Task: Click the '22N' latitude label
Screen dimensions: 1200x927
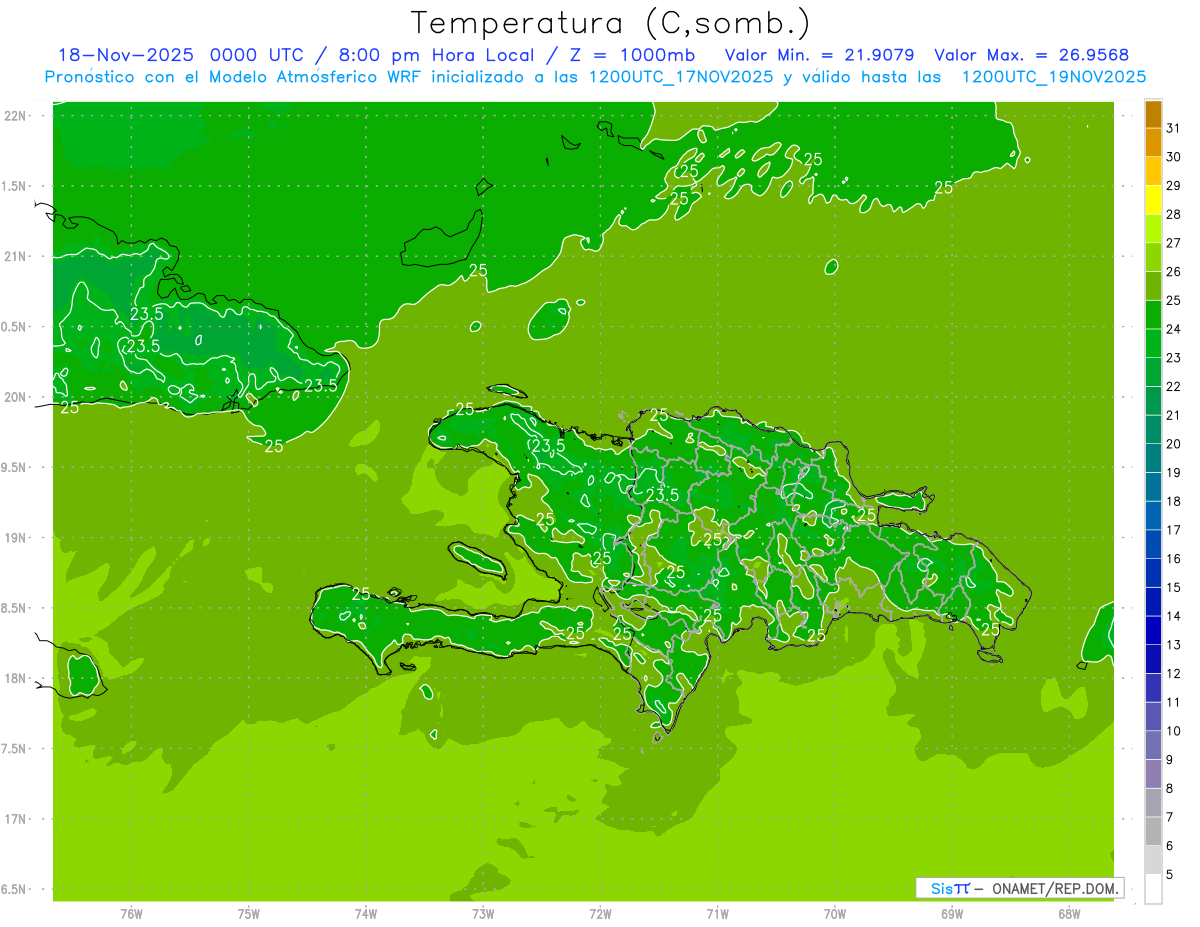Action: pos(16,116)
